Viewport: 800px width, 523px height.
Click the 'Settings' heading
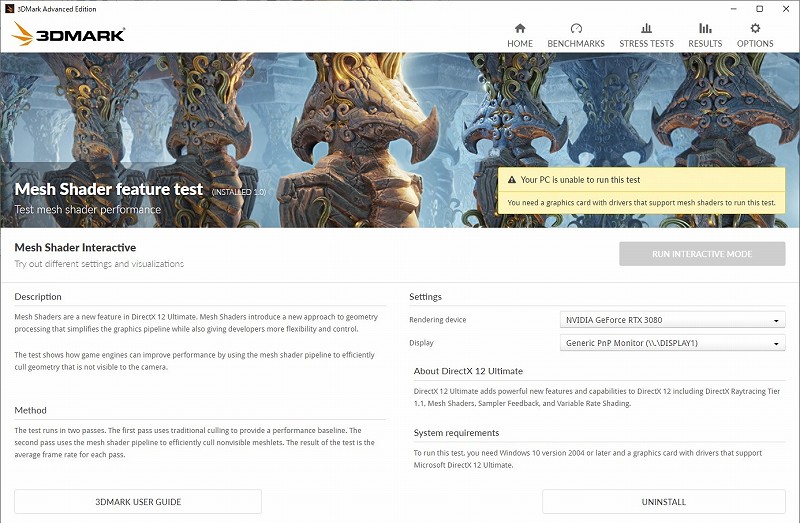point(425,296)
